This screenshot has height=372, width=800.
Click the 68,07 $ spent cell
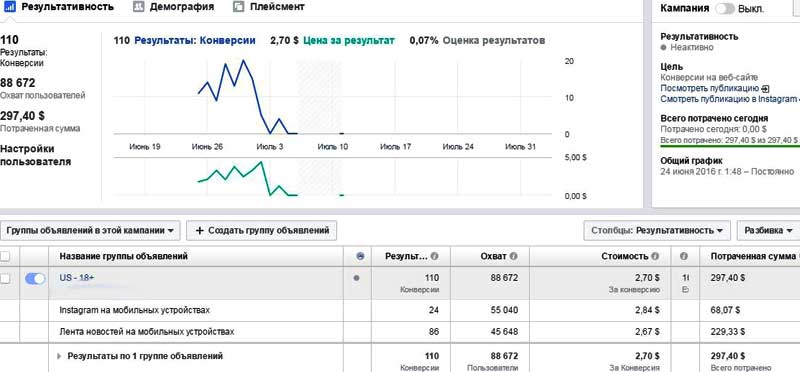[x=725, y=310]
